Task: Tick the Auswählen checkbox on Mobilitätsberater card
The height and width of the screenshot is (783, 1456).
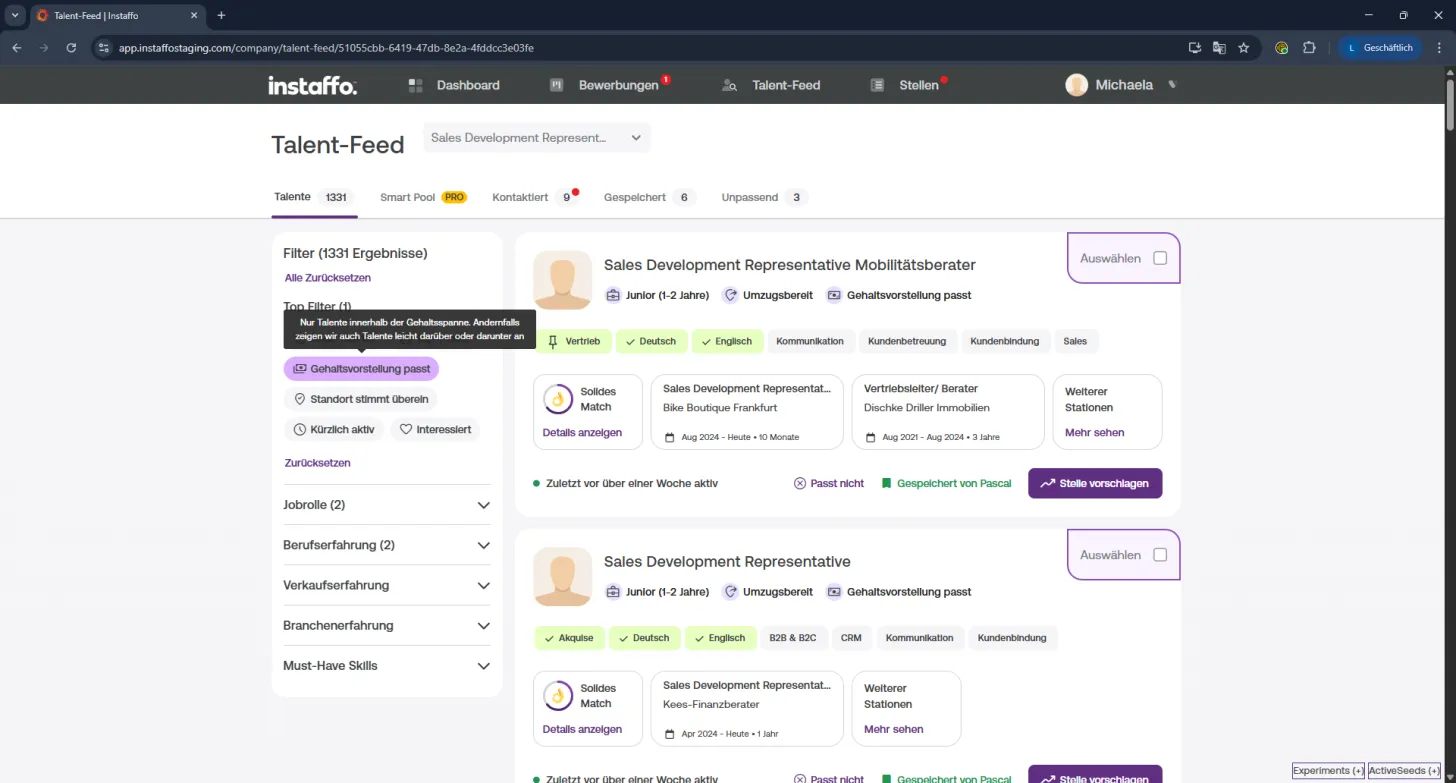Action: click(1160, 258)
